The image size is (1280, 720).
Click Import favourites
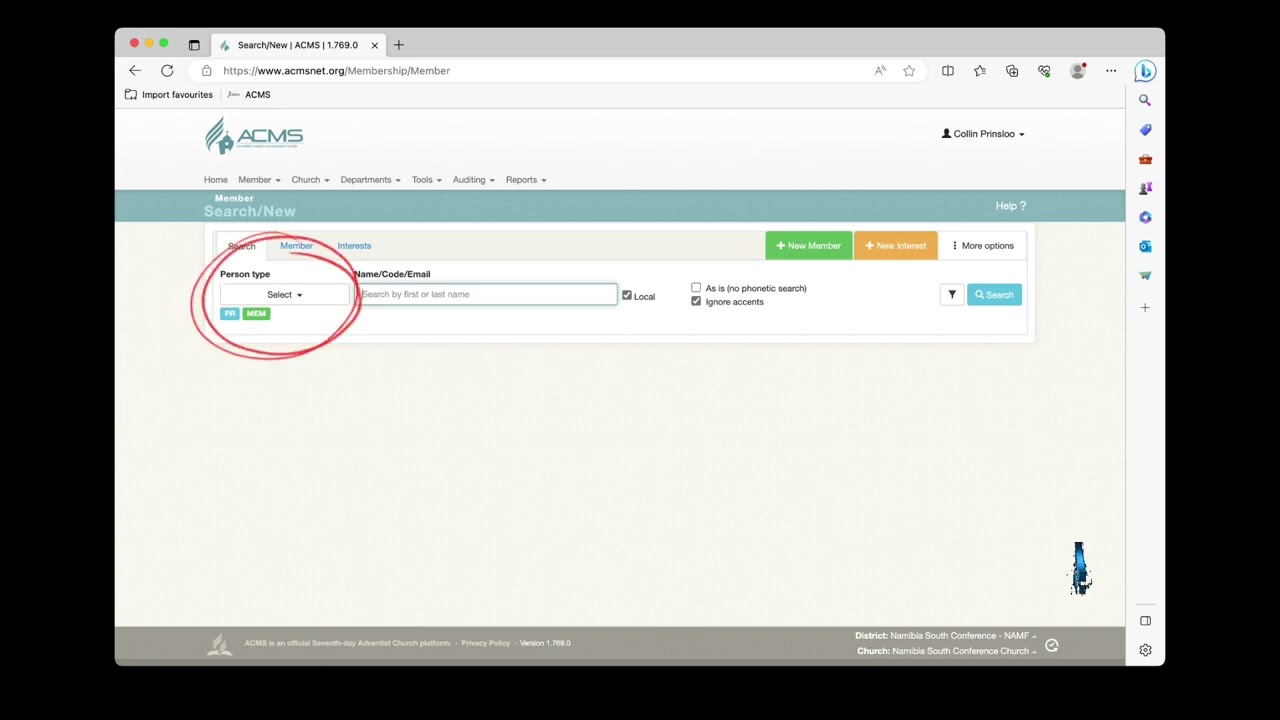click(x=168, y=95)
